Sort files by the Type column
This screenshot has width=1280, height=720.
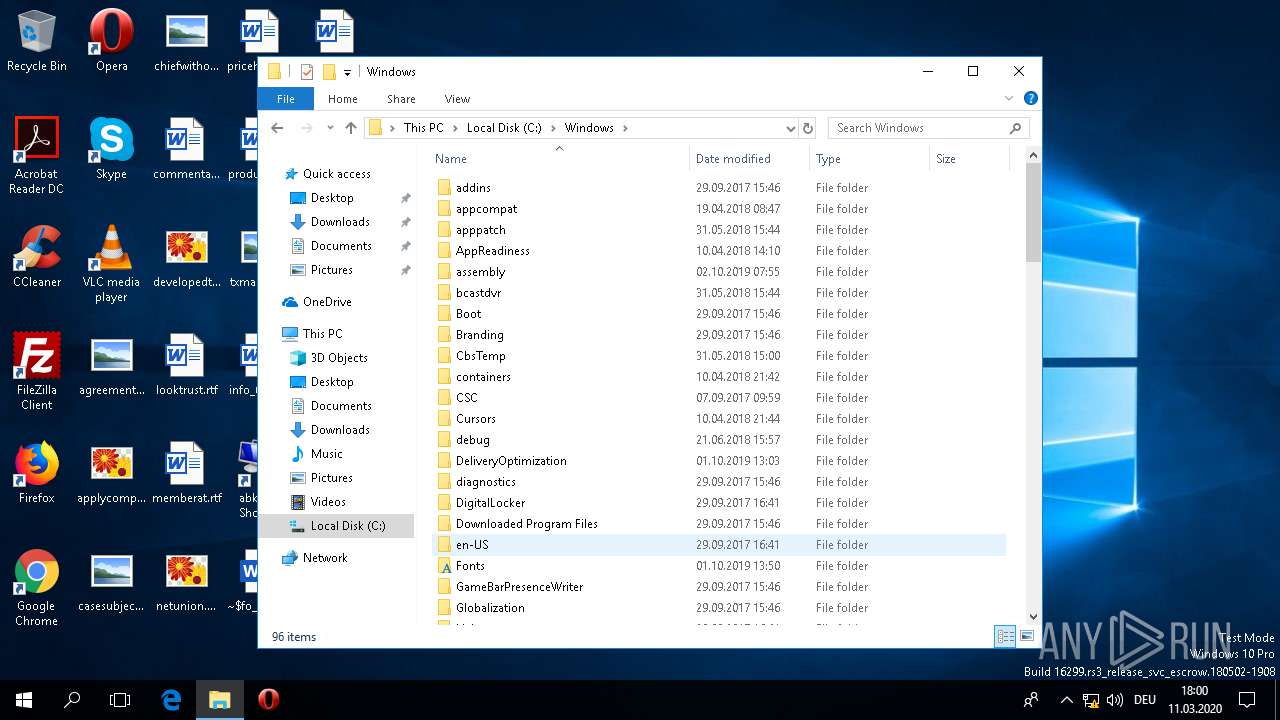(x=869, y=159)
